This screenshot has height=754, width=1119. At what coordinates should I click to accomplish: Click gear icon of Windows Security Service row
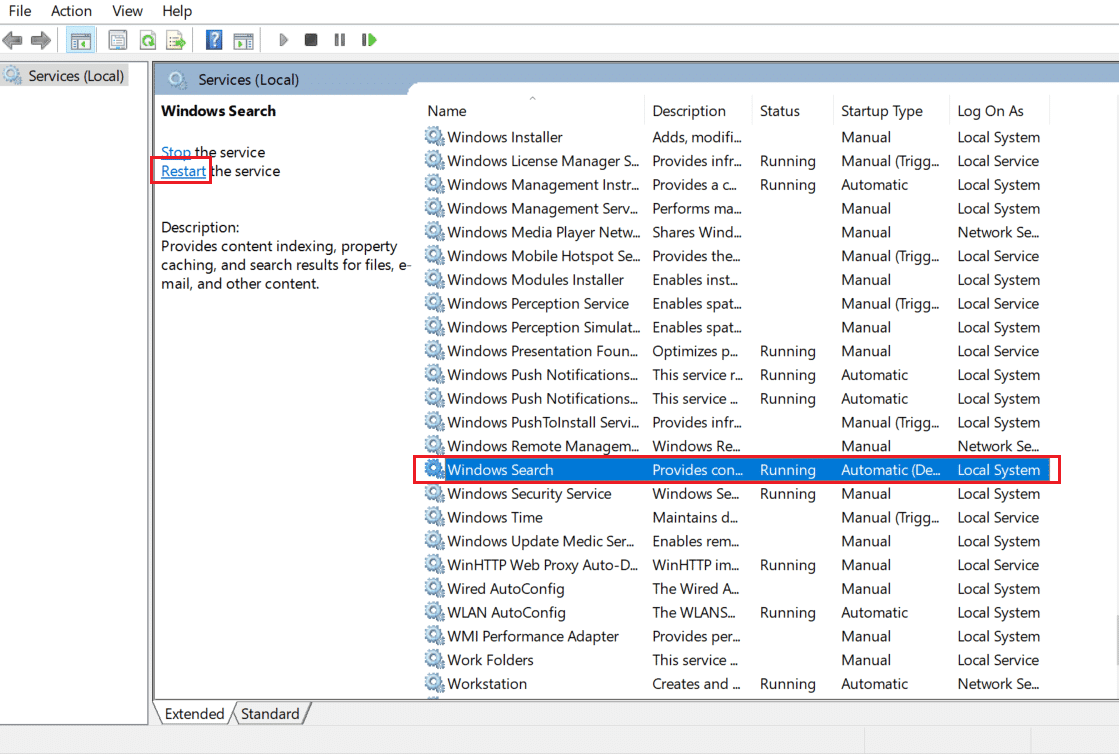[434, 492]
